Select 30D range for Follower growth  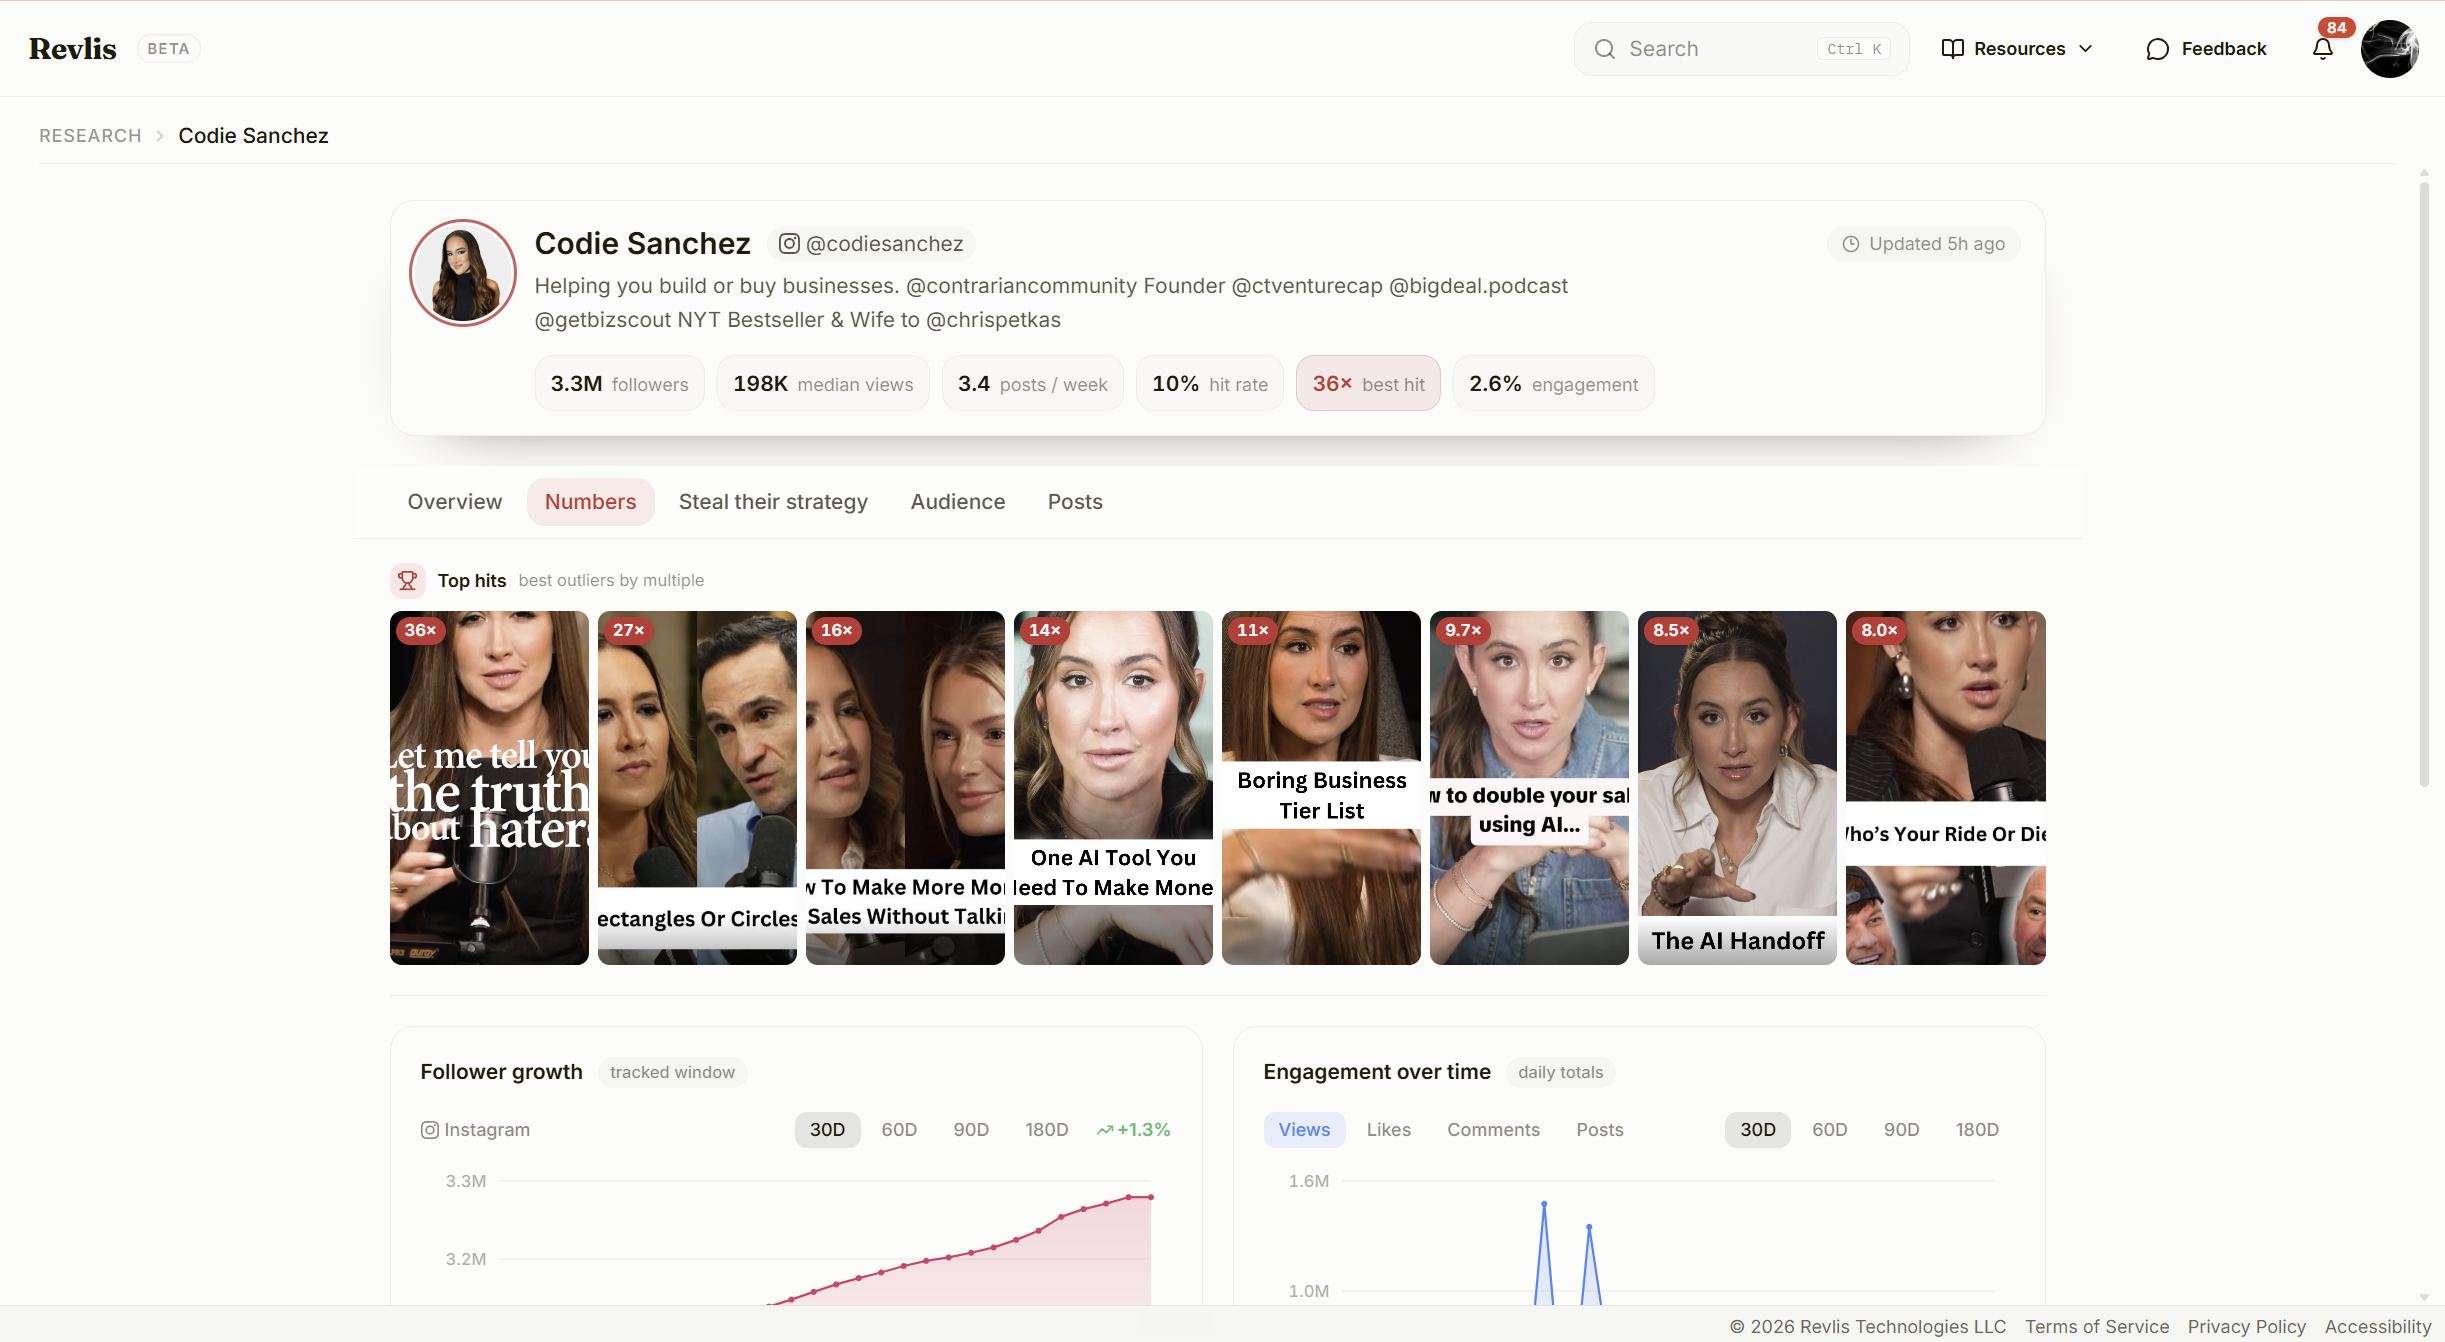[x=827, y=1130]
